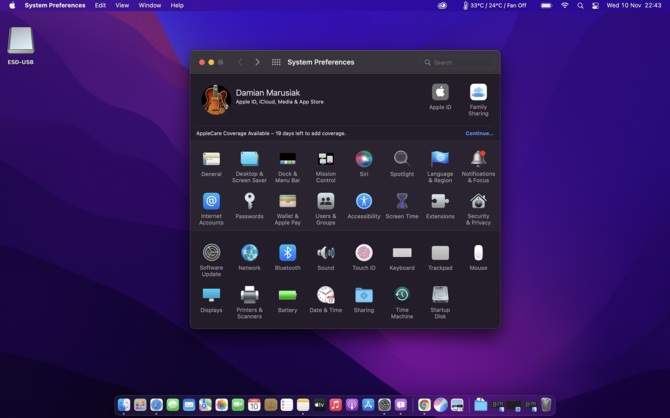
Task: Open System Preferences menu in menu bar
Action: (x=55, y=5)
